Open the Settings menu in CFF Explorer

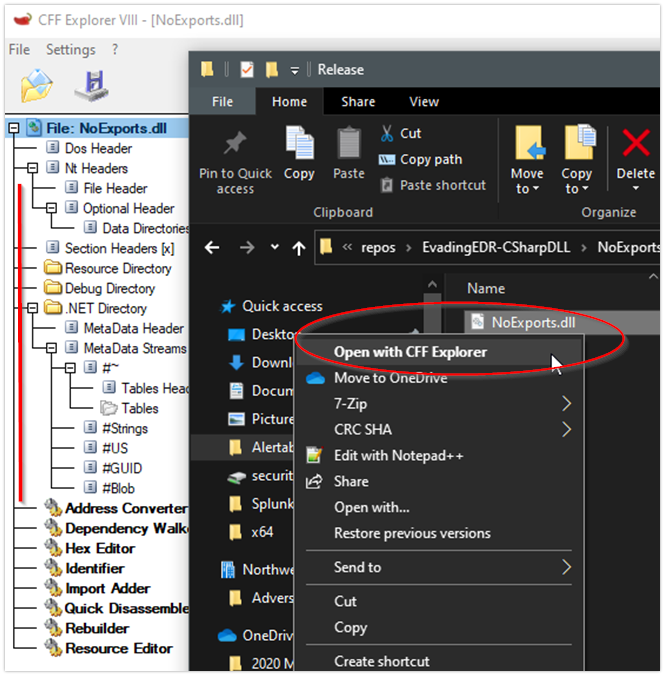pos(71,50)
